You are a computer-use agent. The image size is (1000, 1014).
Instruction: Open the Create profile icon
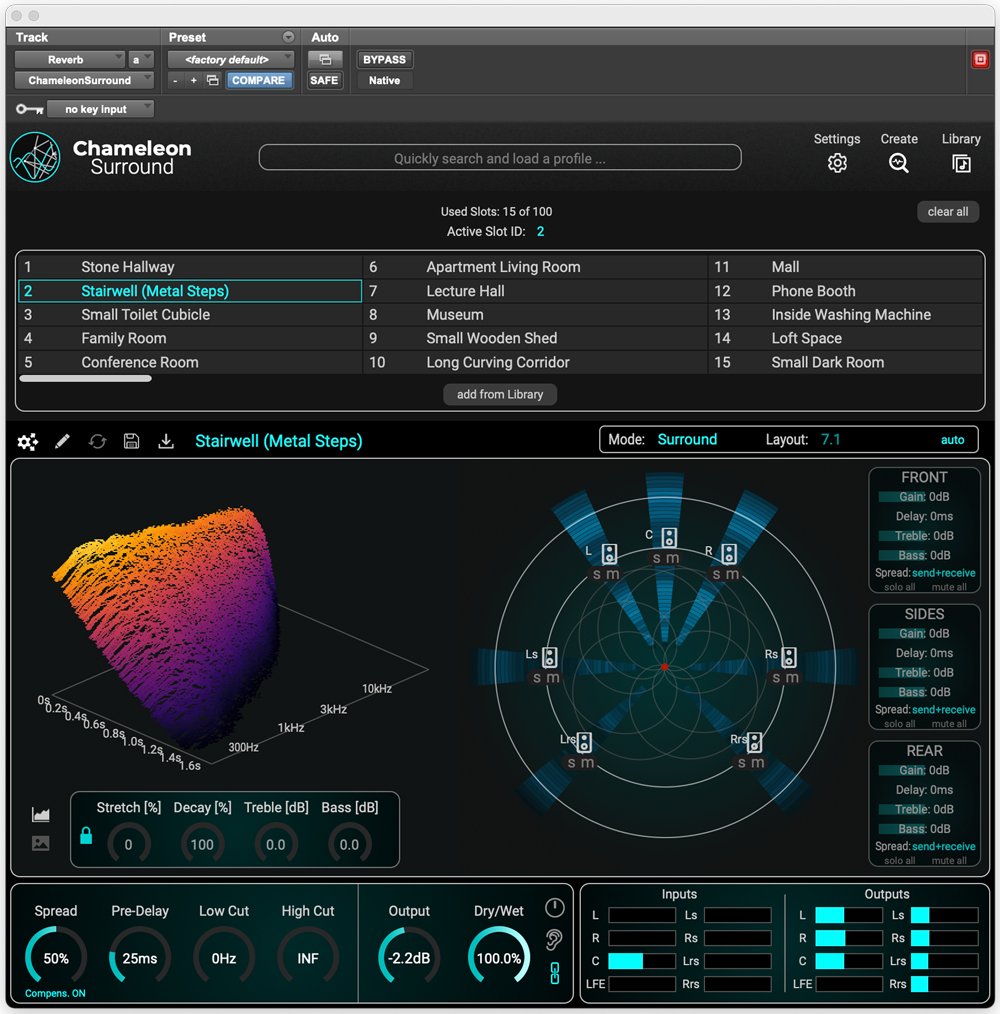pos(898,163)
